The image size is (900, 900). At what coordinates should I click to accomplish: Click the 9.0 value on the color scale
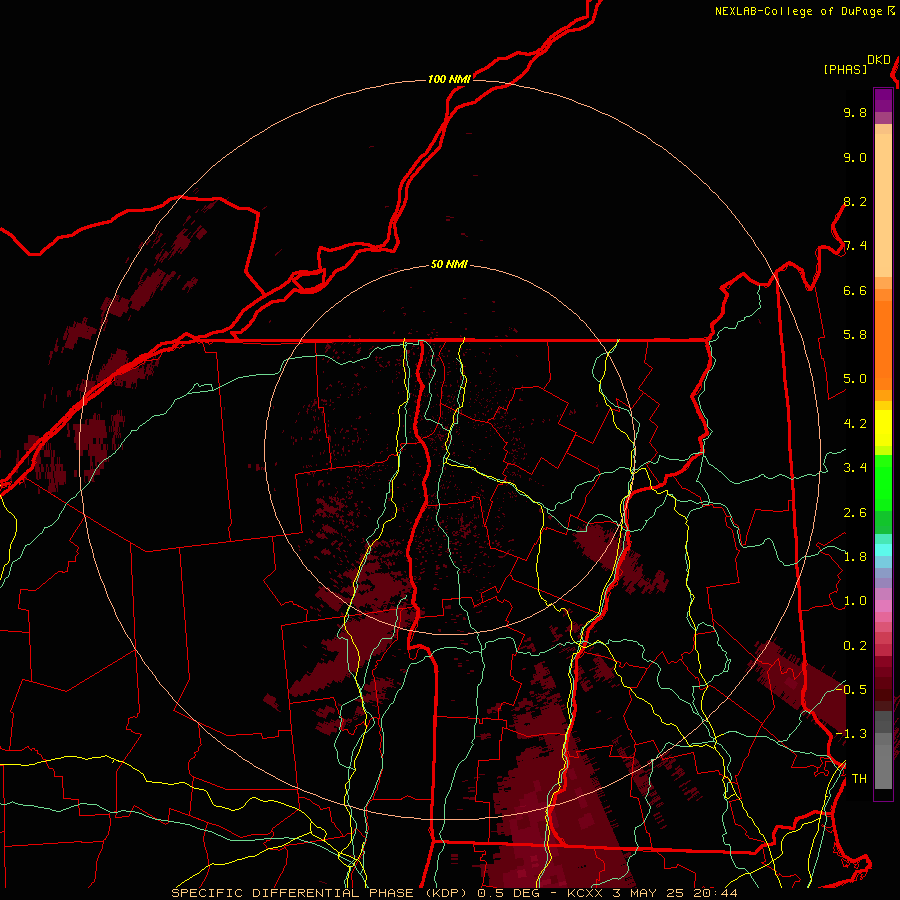click(x=855, y=158)
